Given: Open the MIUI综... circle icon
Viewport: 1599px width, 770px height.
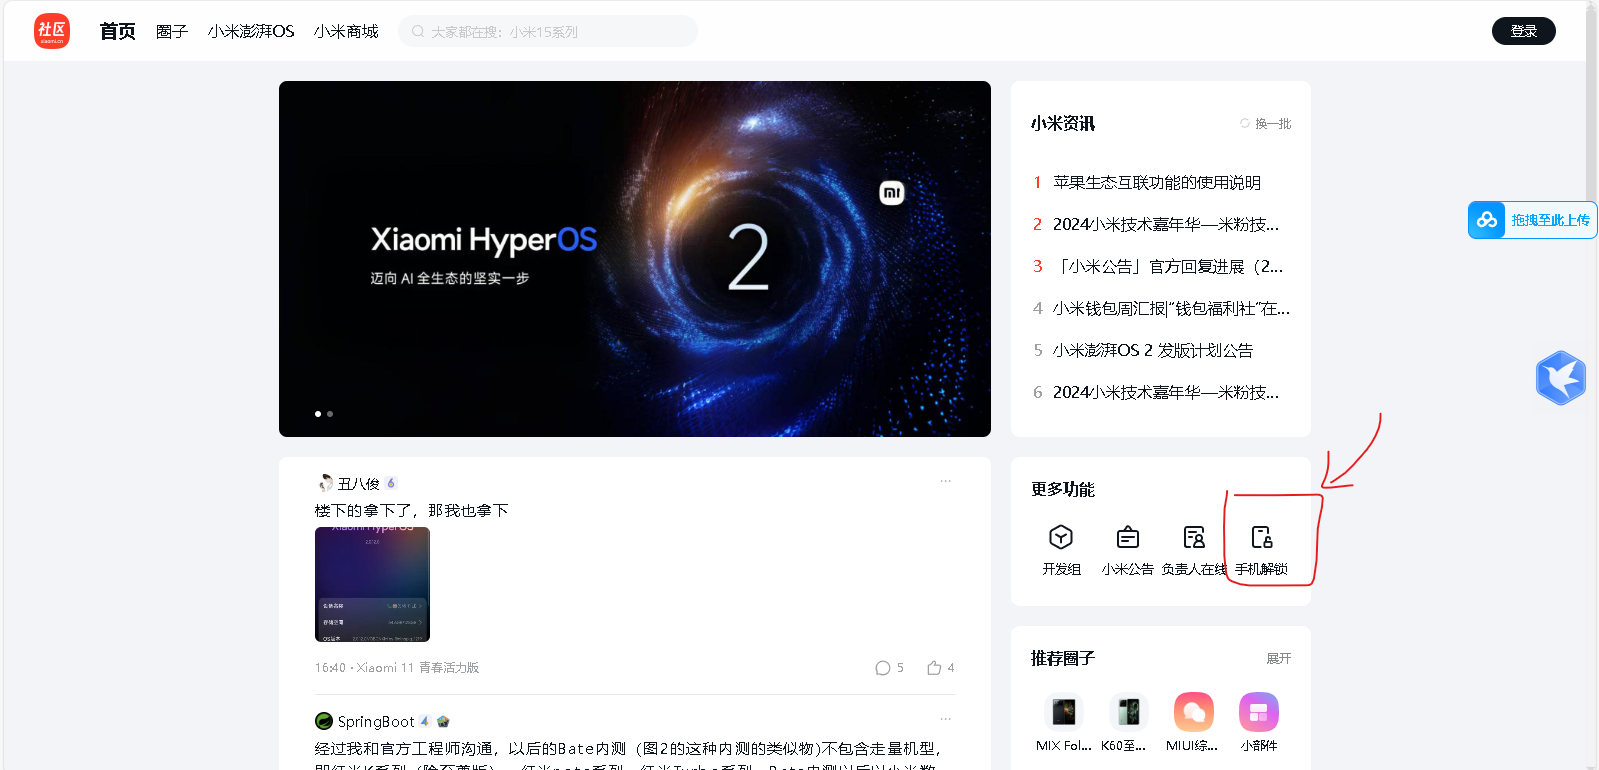Looking at the screenshot, I should 1194,712.
